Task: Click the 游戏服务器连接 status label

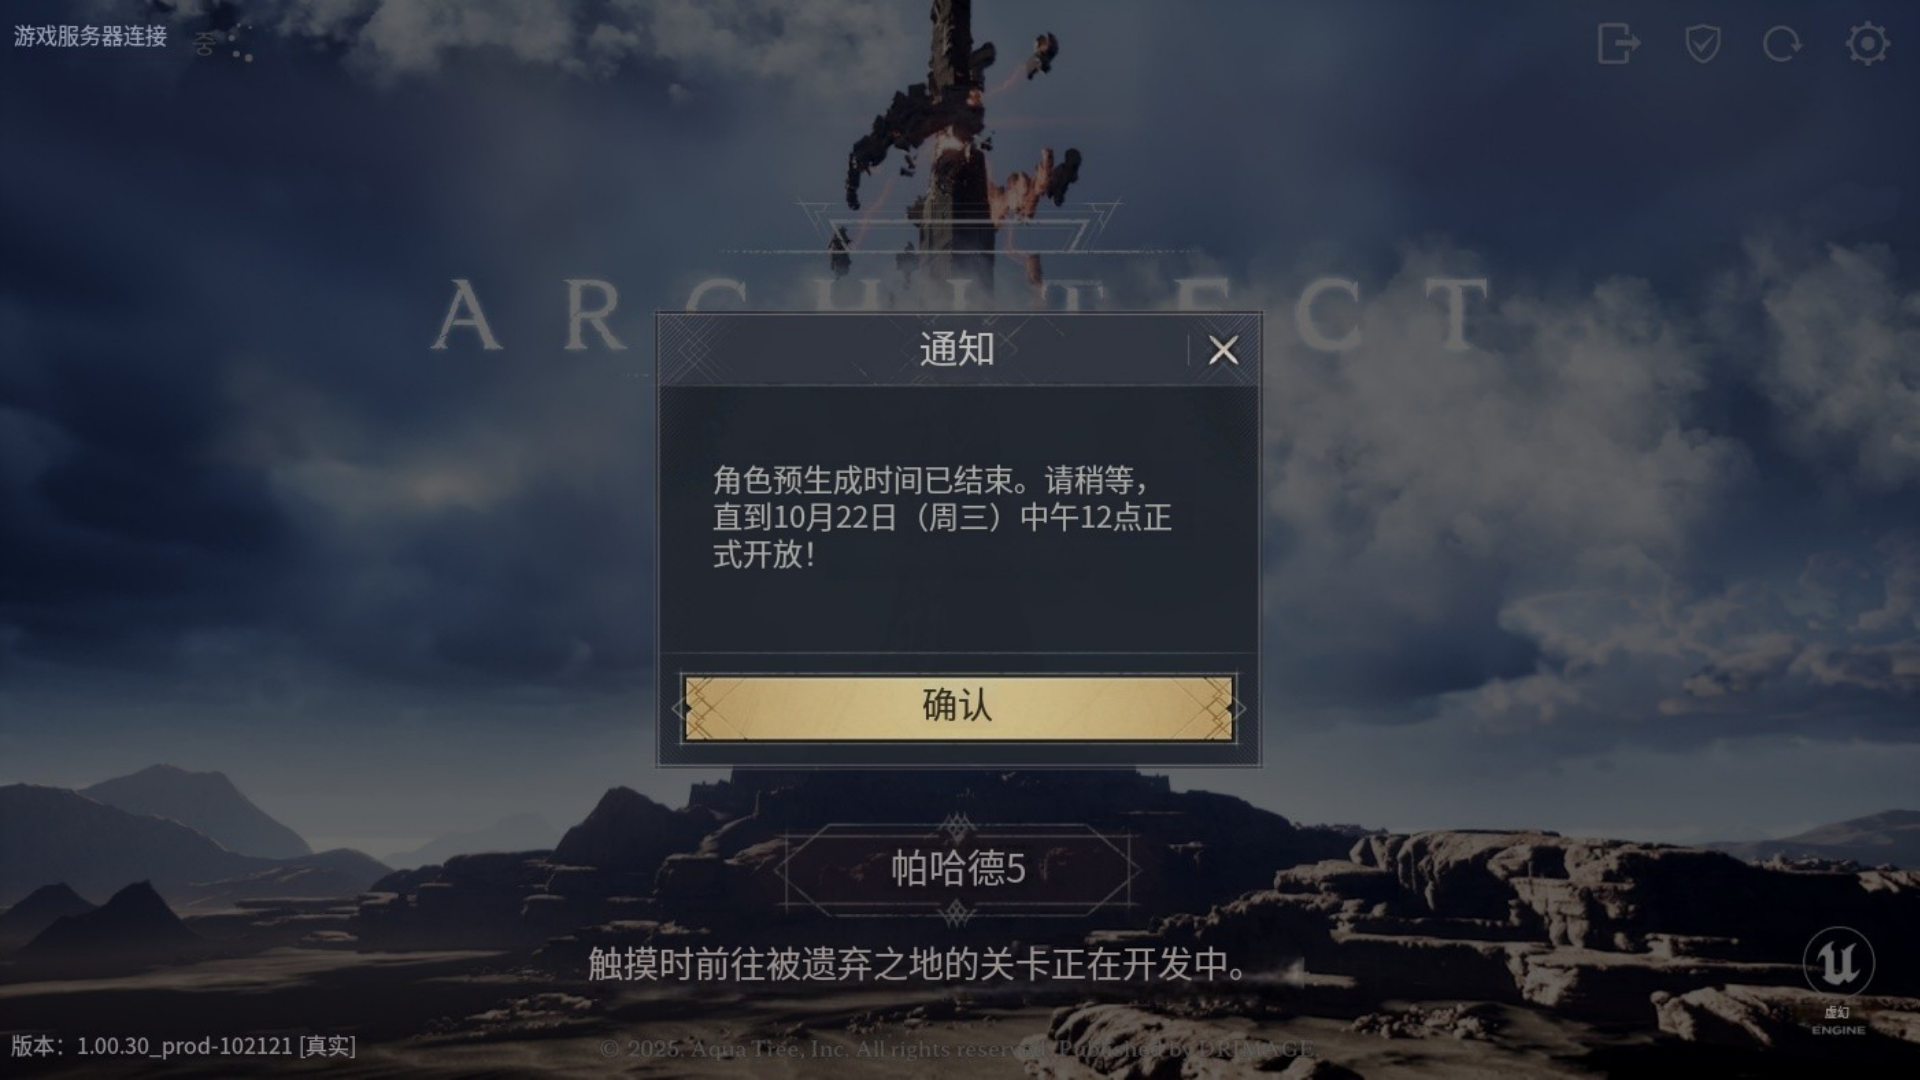Action: tap(90, 37)
